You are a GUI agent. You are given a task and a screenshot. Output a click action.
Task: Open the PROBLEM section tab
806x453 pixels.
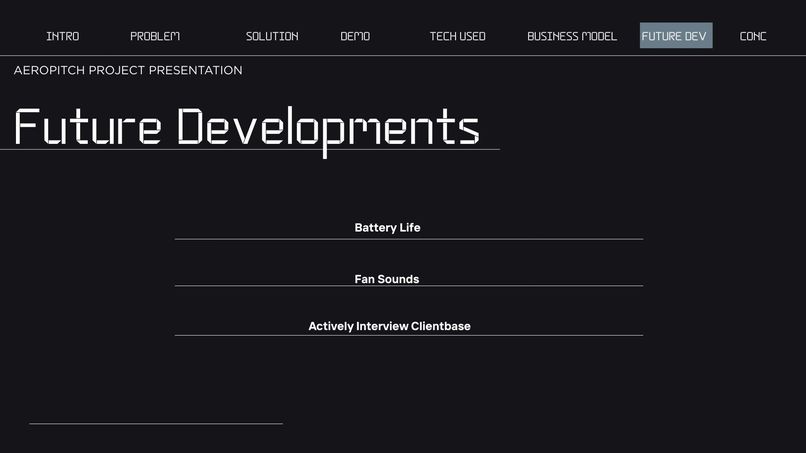(155, 36)
